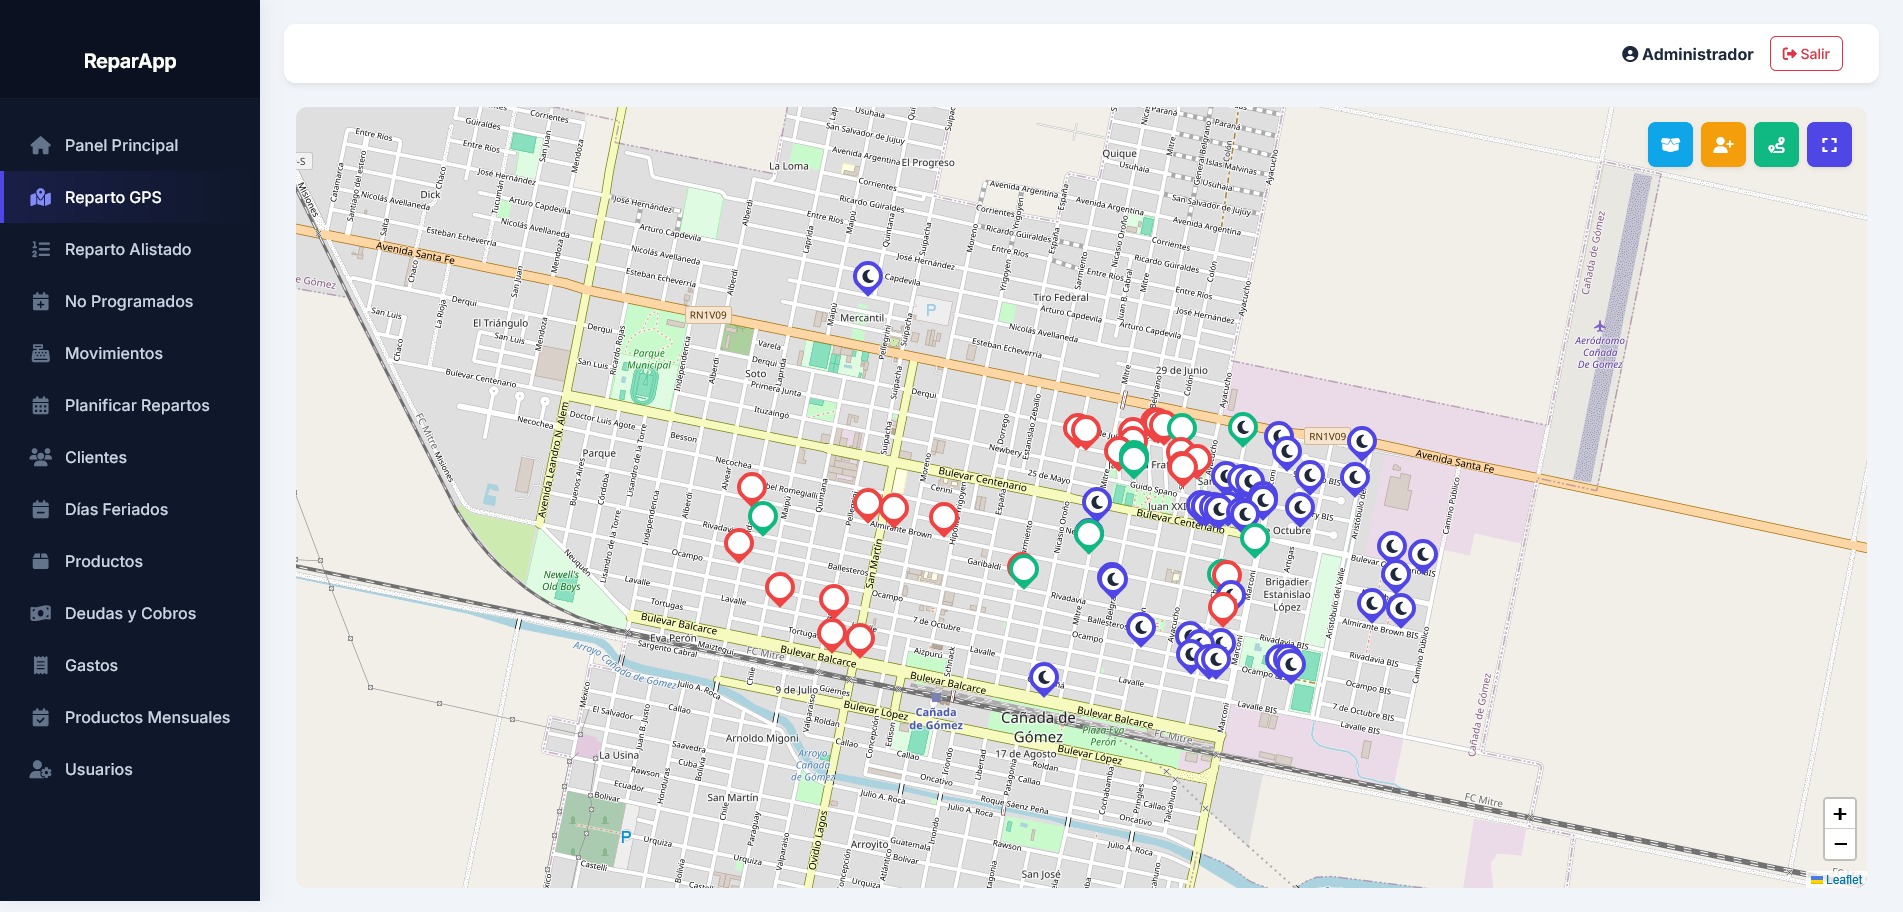This screenshot has height=912, width=1903.
Task: Zoom out the map with minus
Action: pos(1839,844)
